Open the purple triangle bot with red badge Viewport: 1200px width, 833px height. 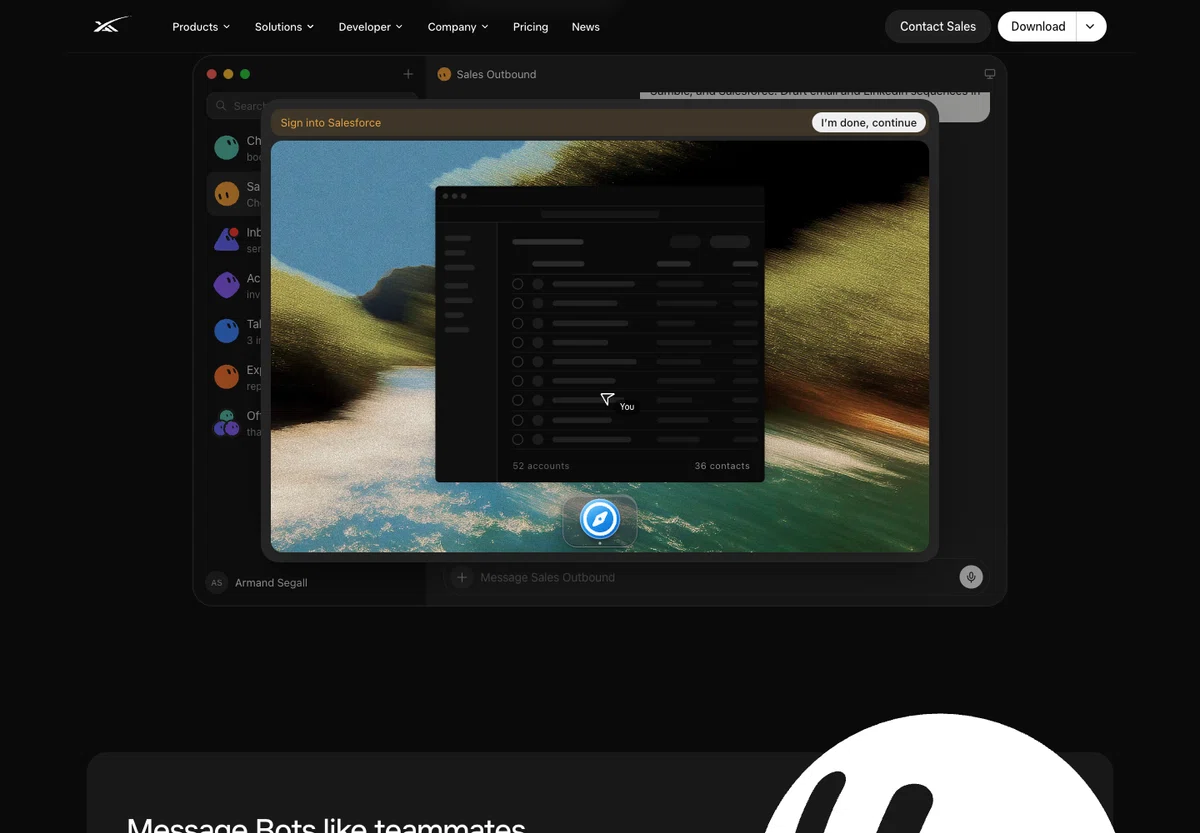click(x=227, y=239)
